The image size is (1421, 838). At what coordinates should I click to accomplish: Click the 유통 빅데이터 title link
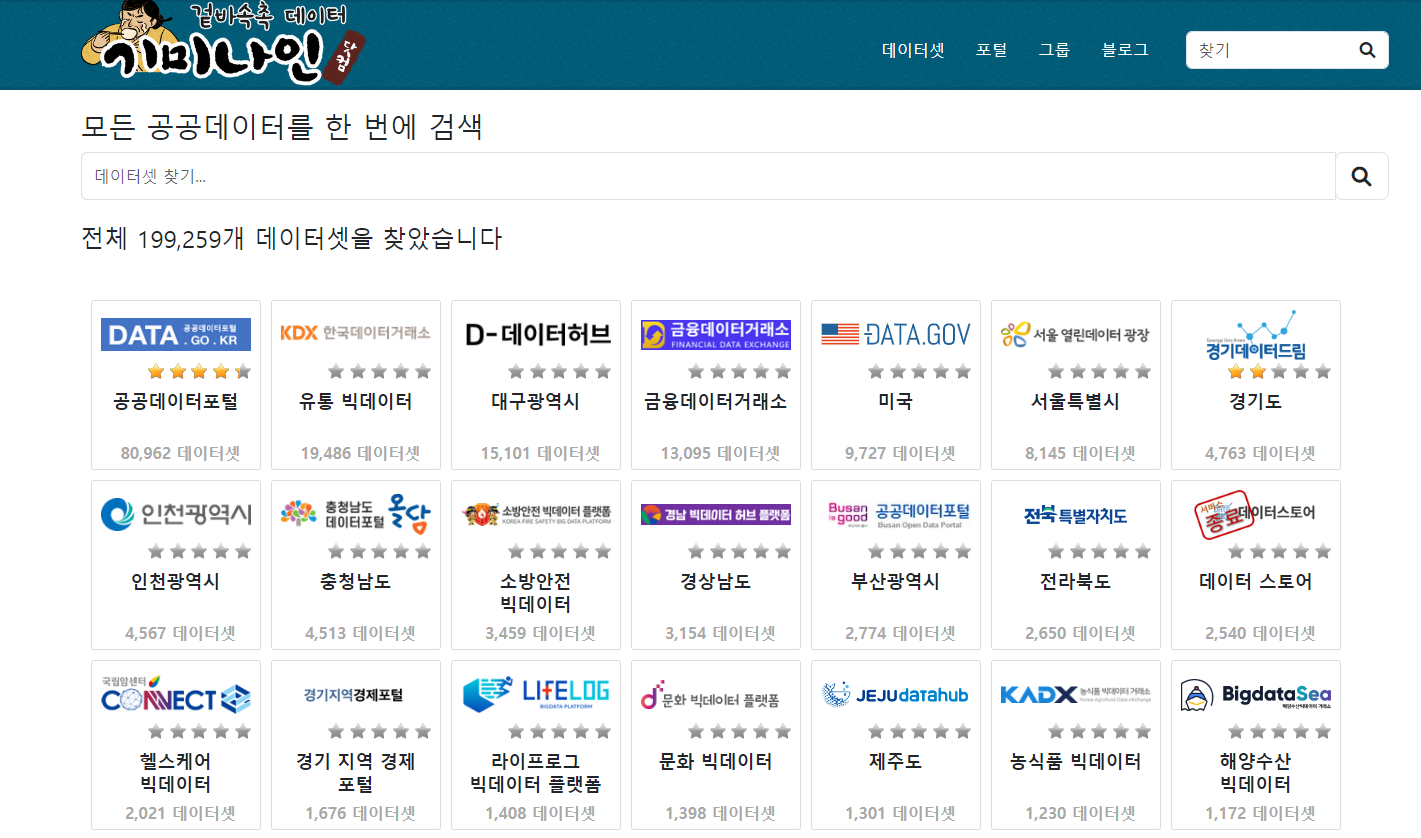[x=356, y=402]
